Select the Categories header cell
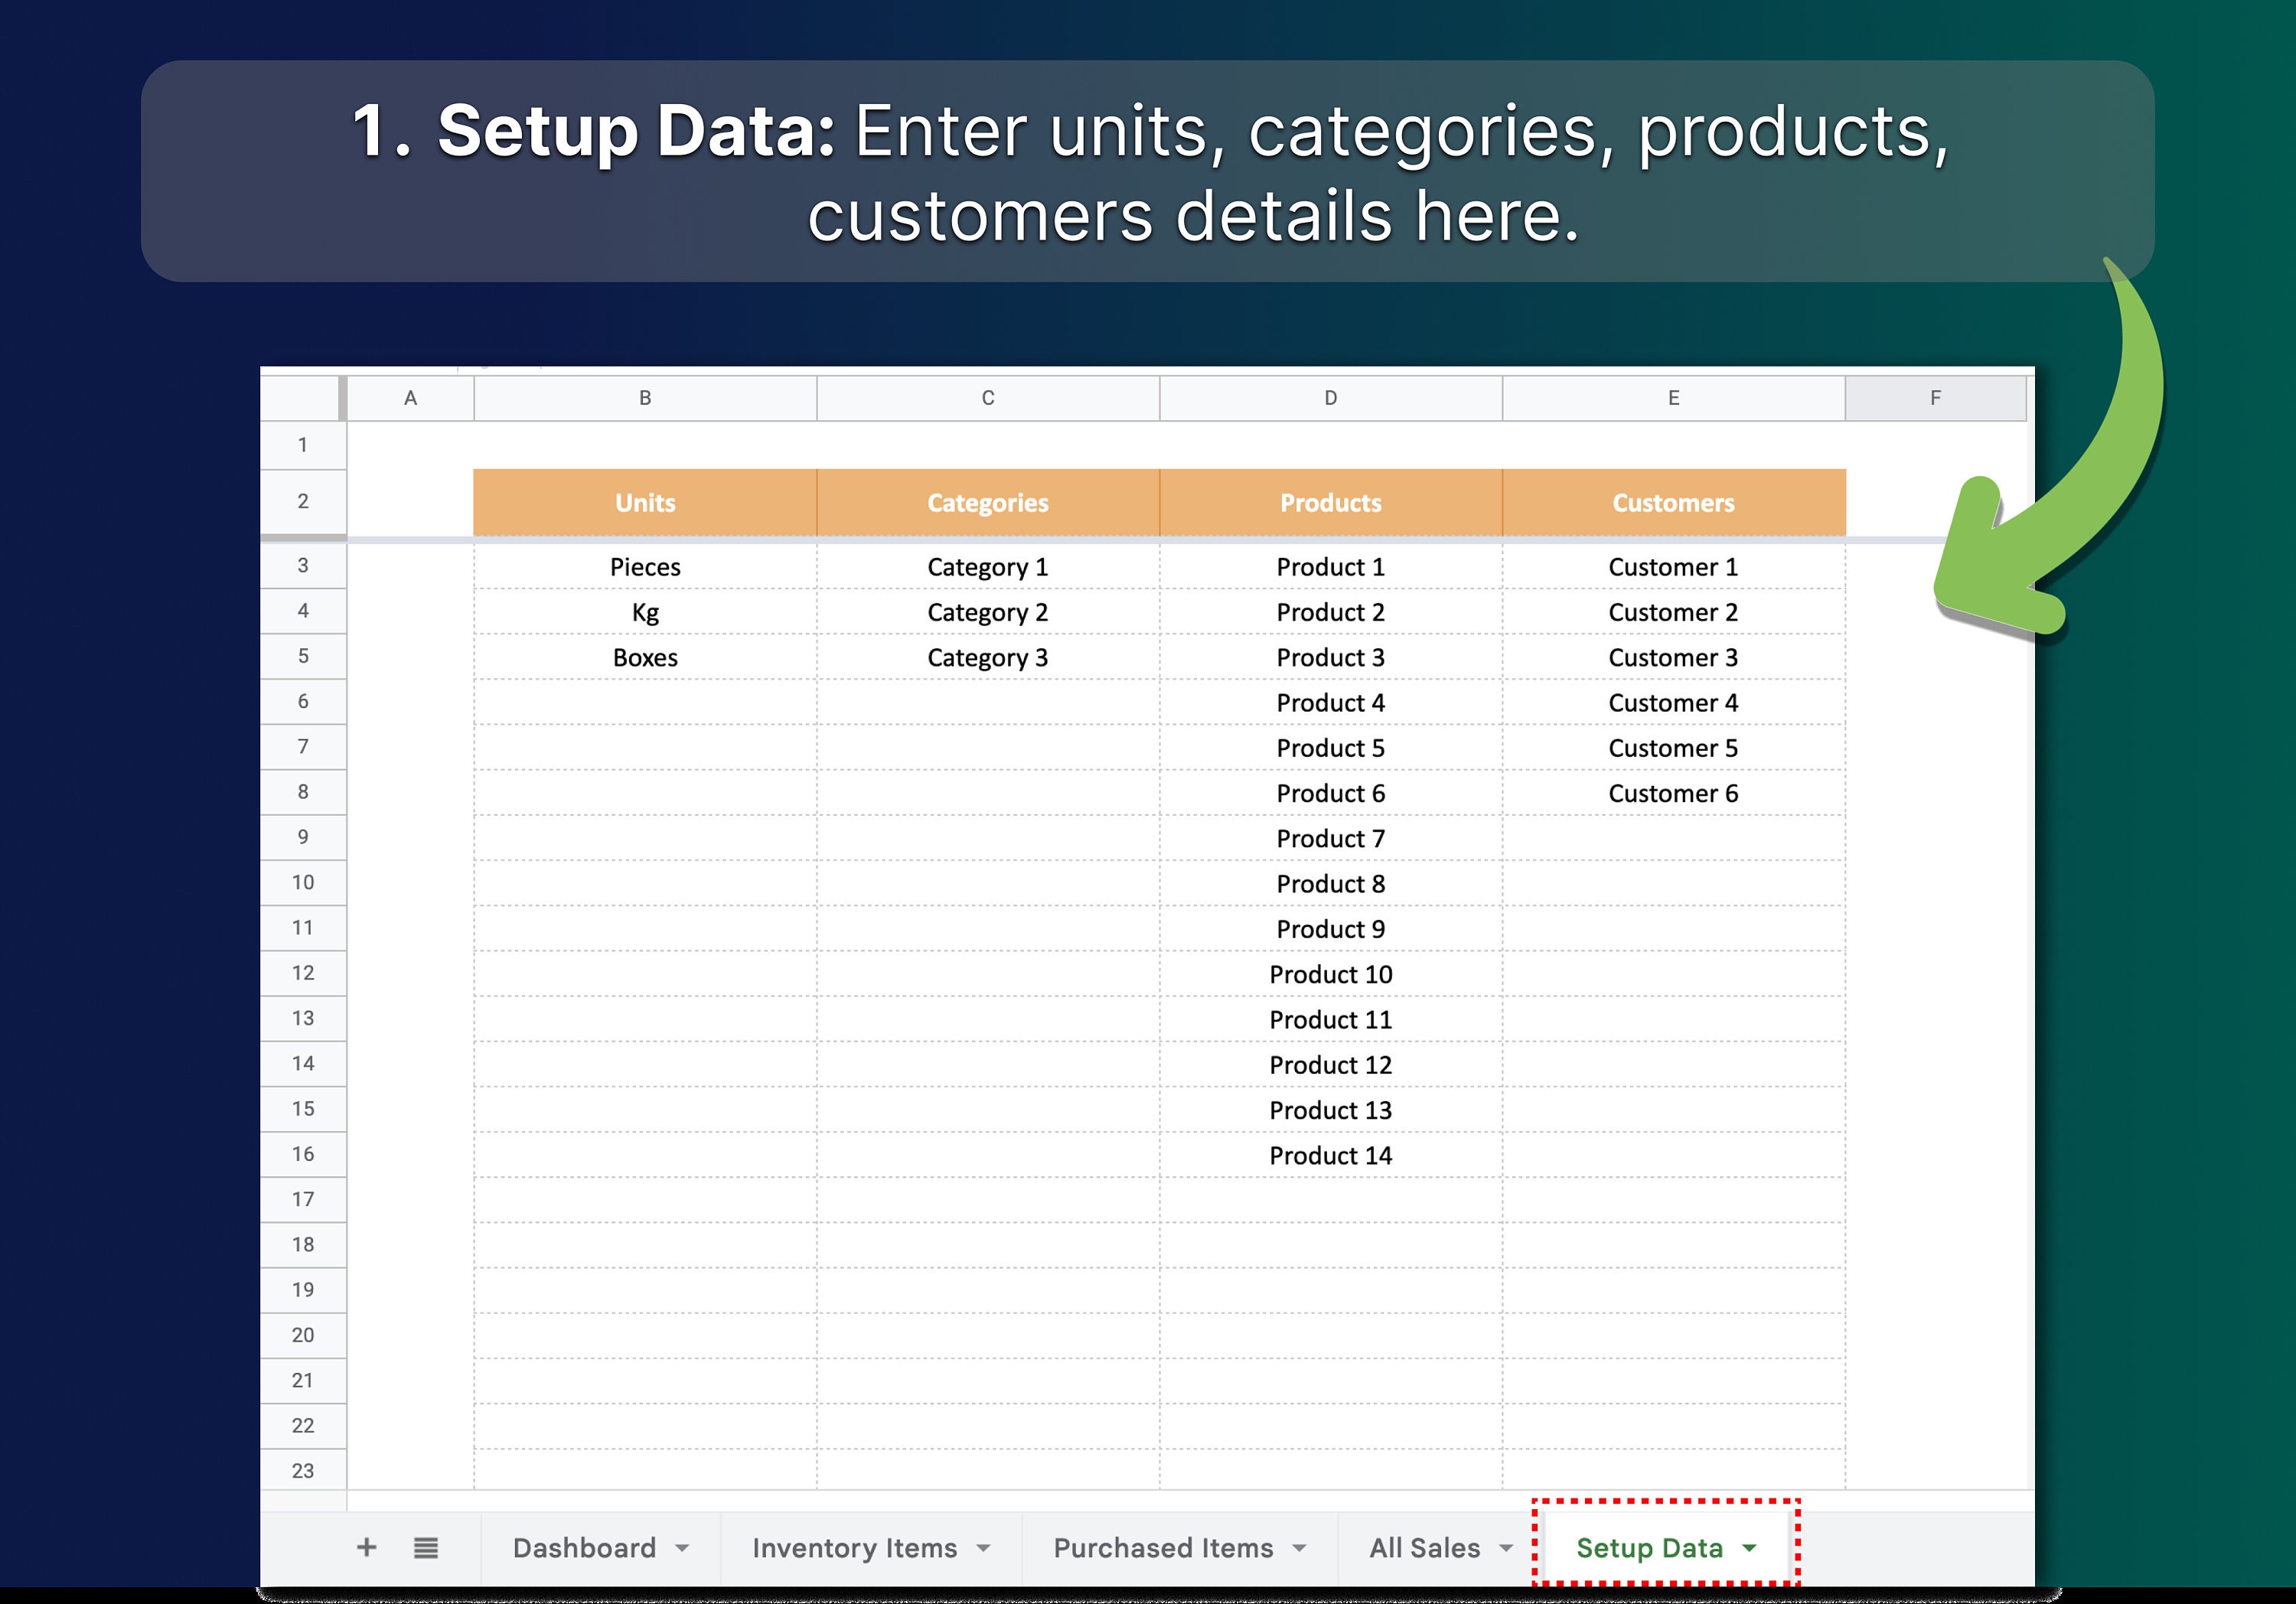The height and width of the screenshot is (1604, 2296). click(x=988, y=502)
